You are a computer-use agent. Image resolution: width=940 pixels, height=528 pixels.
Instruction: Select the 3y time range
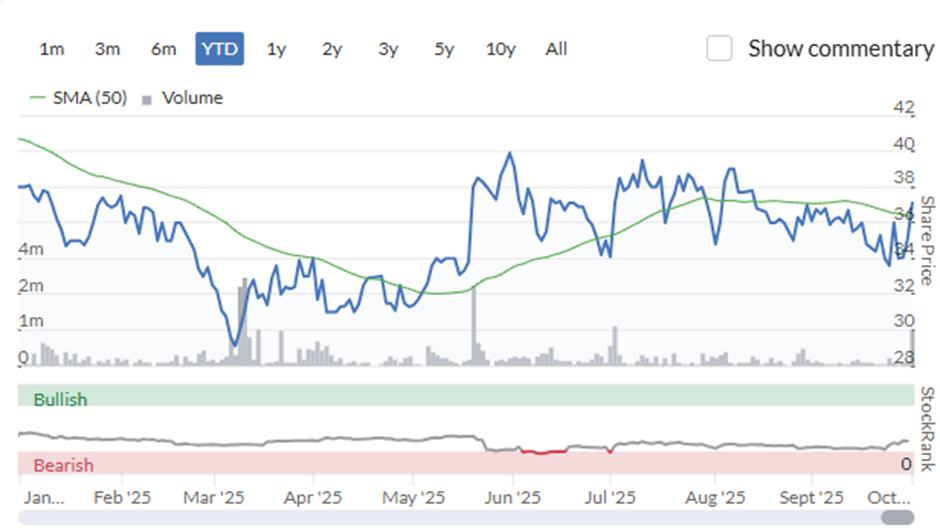[x=388, y=49]
